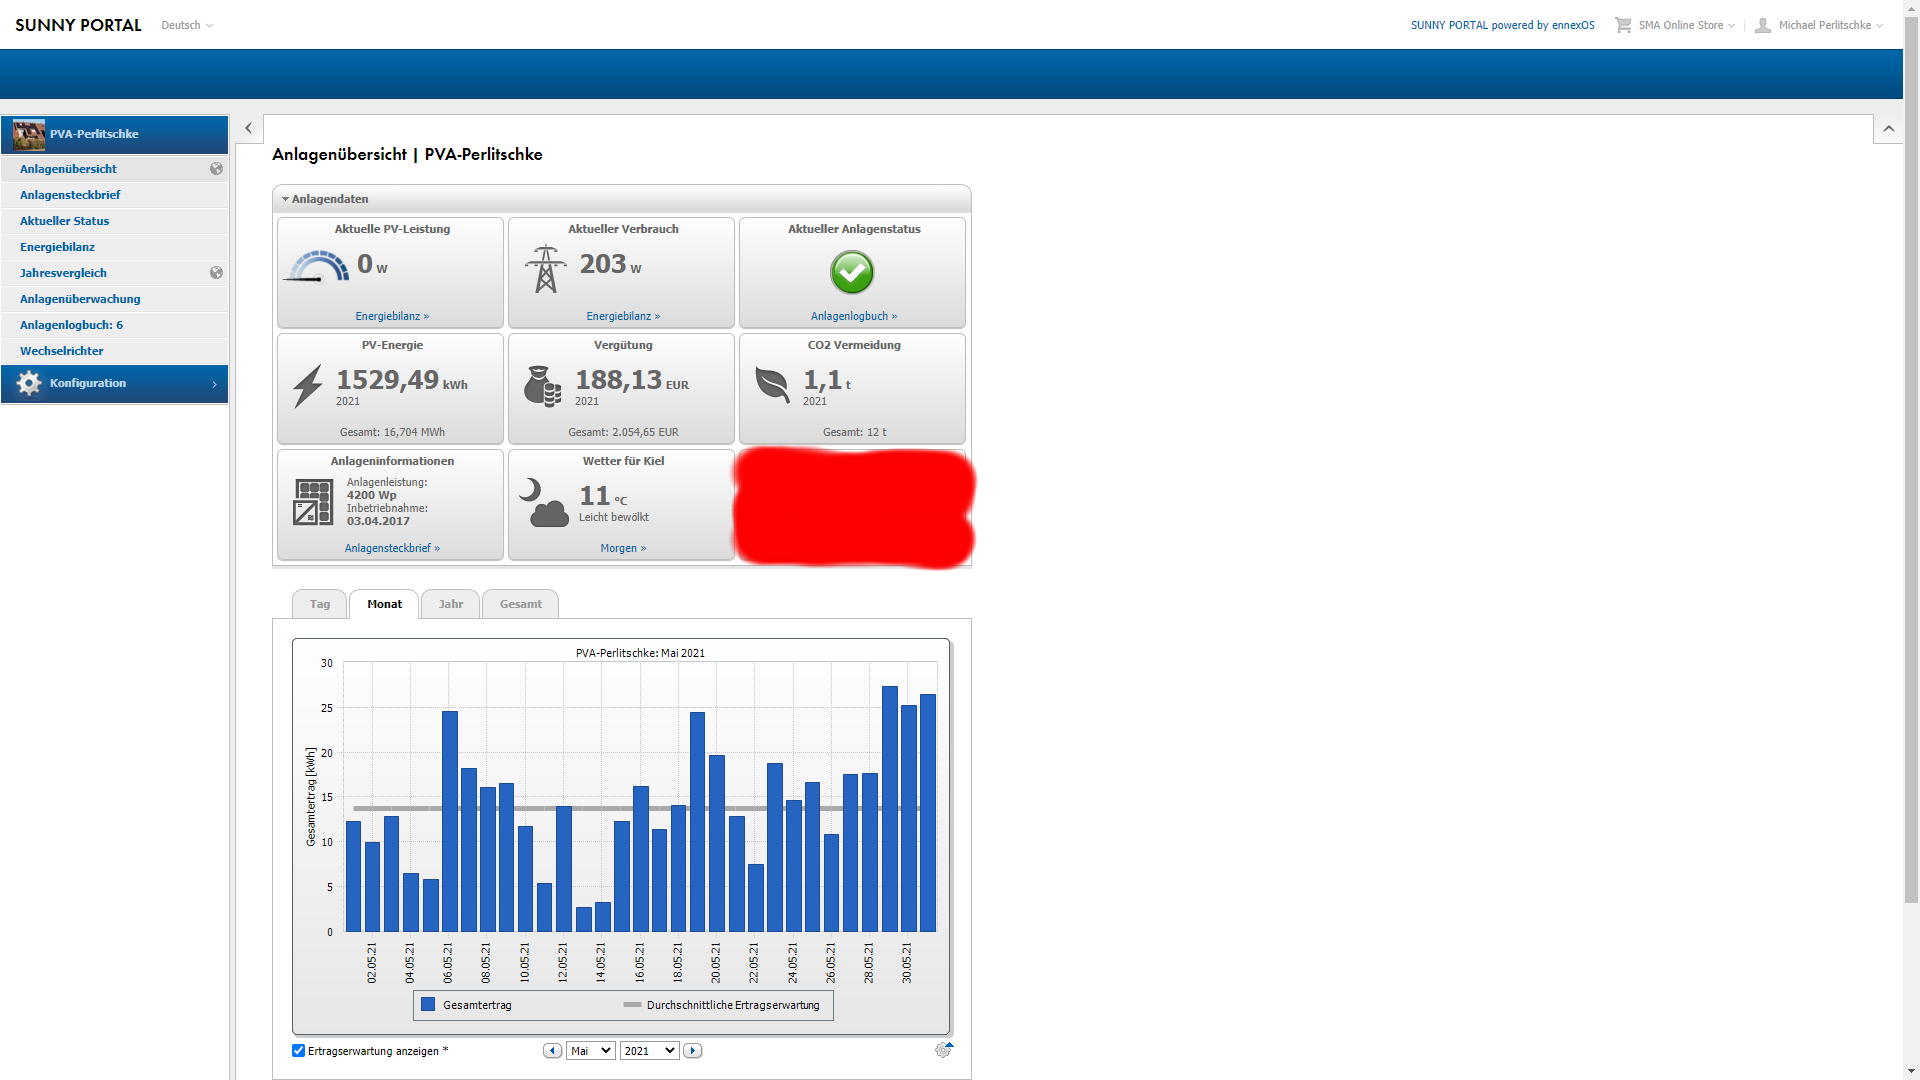Uncheck Ertragserwartung anzeigen checkbox

tap(298, 1051)
